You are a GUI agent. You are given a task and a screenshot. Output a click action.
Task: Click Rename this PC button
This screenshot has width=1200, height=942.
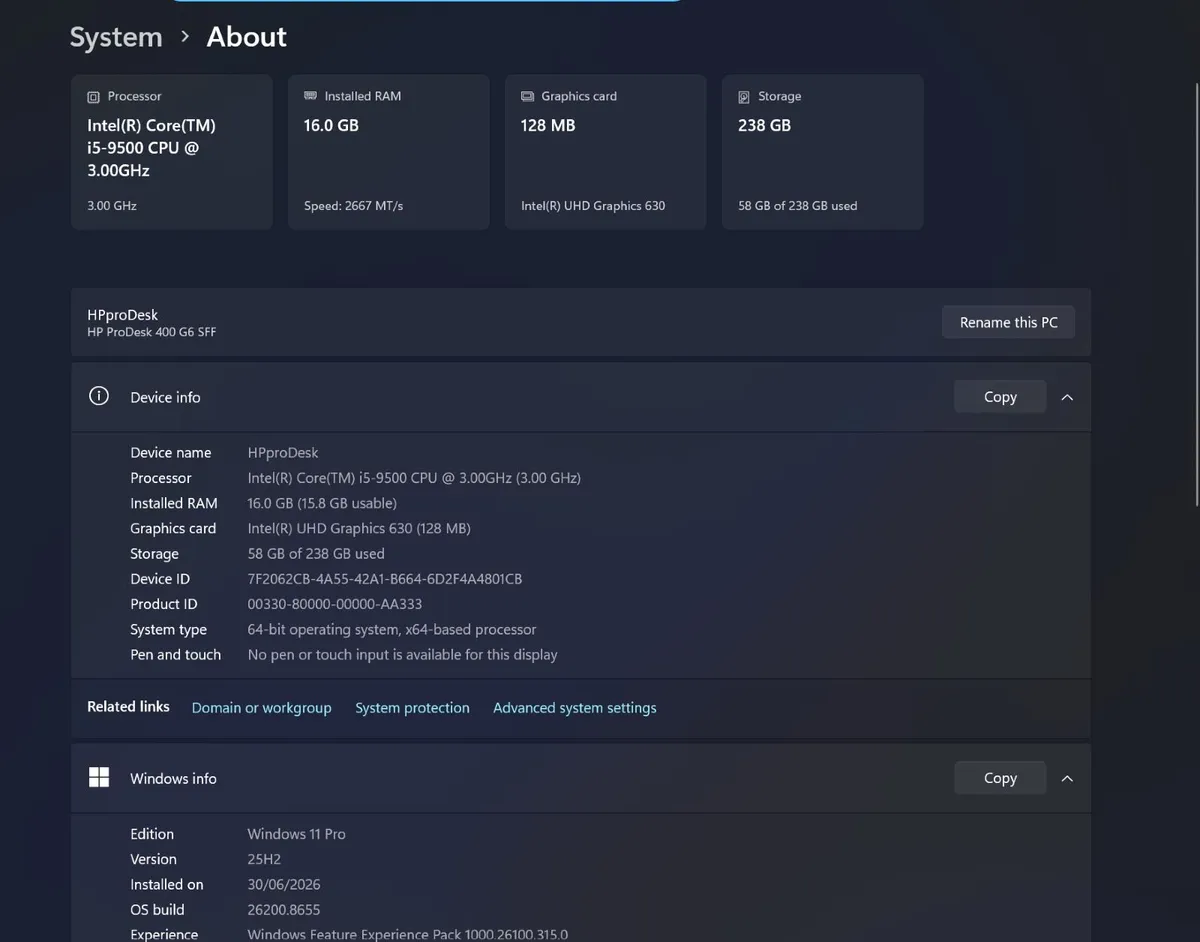click(x=1008, y=322)
